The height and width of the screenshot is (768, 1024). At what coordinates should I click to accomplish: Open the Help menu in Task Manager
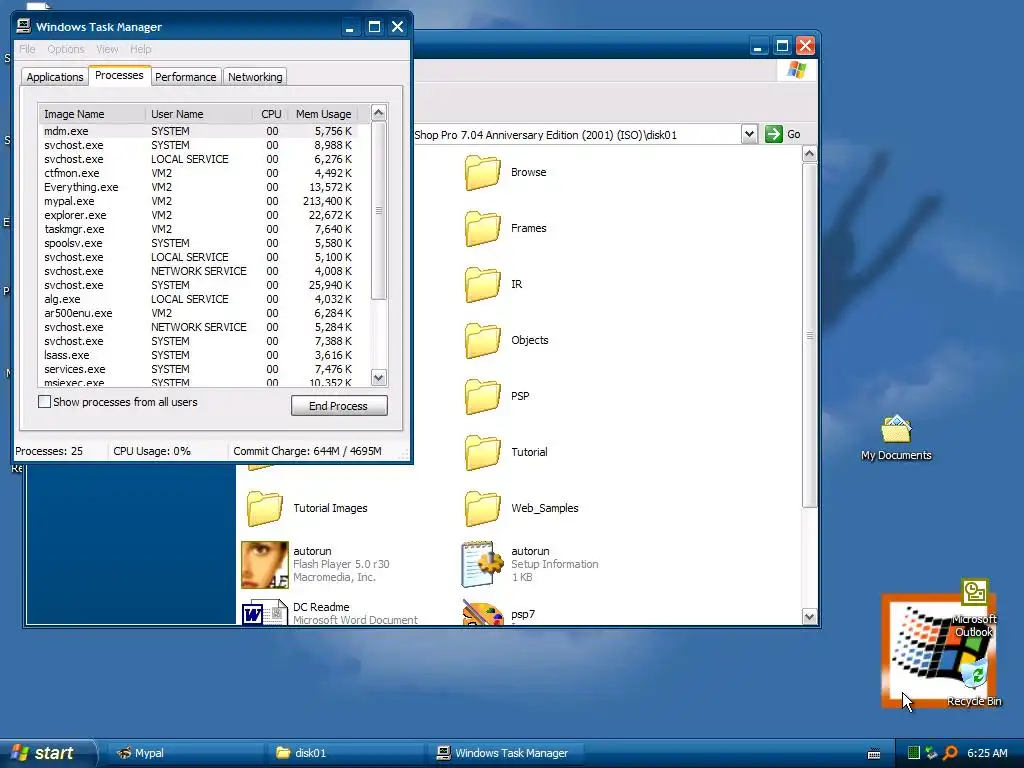[x=140, y=49]
